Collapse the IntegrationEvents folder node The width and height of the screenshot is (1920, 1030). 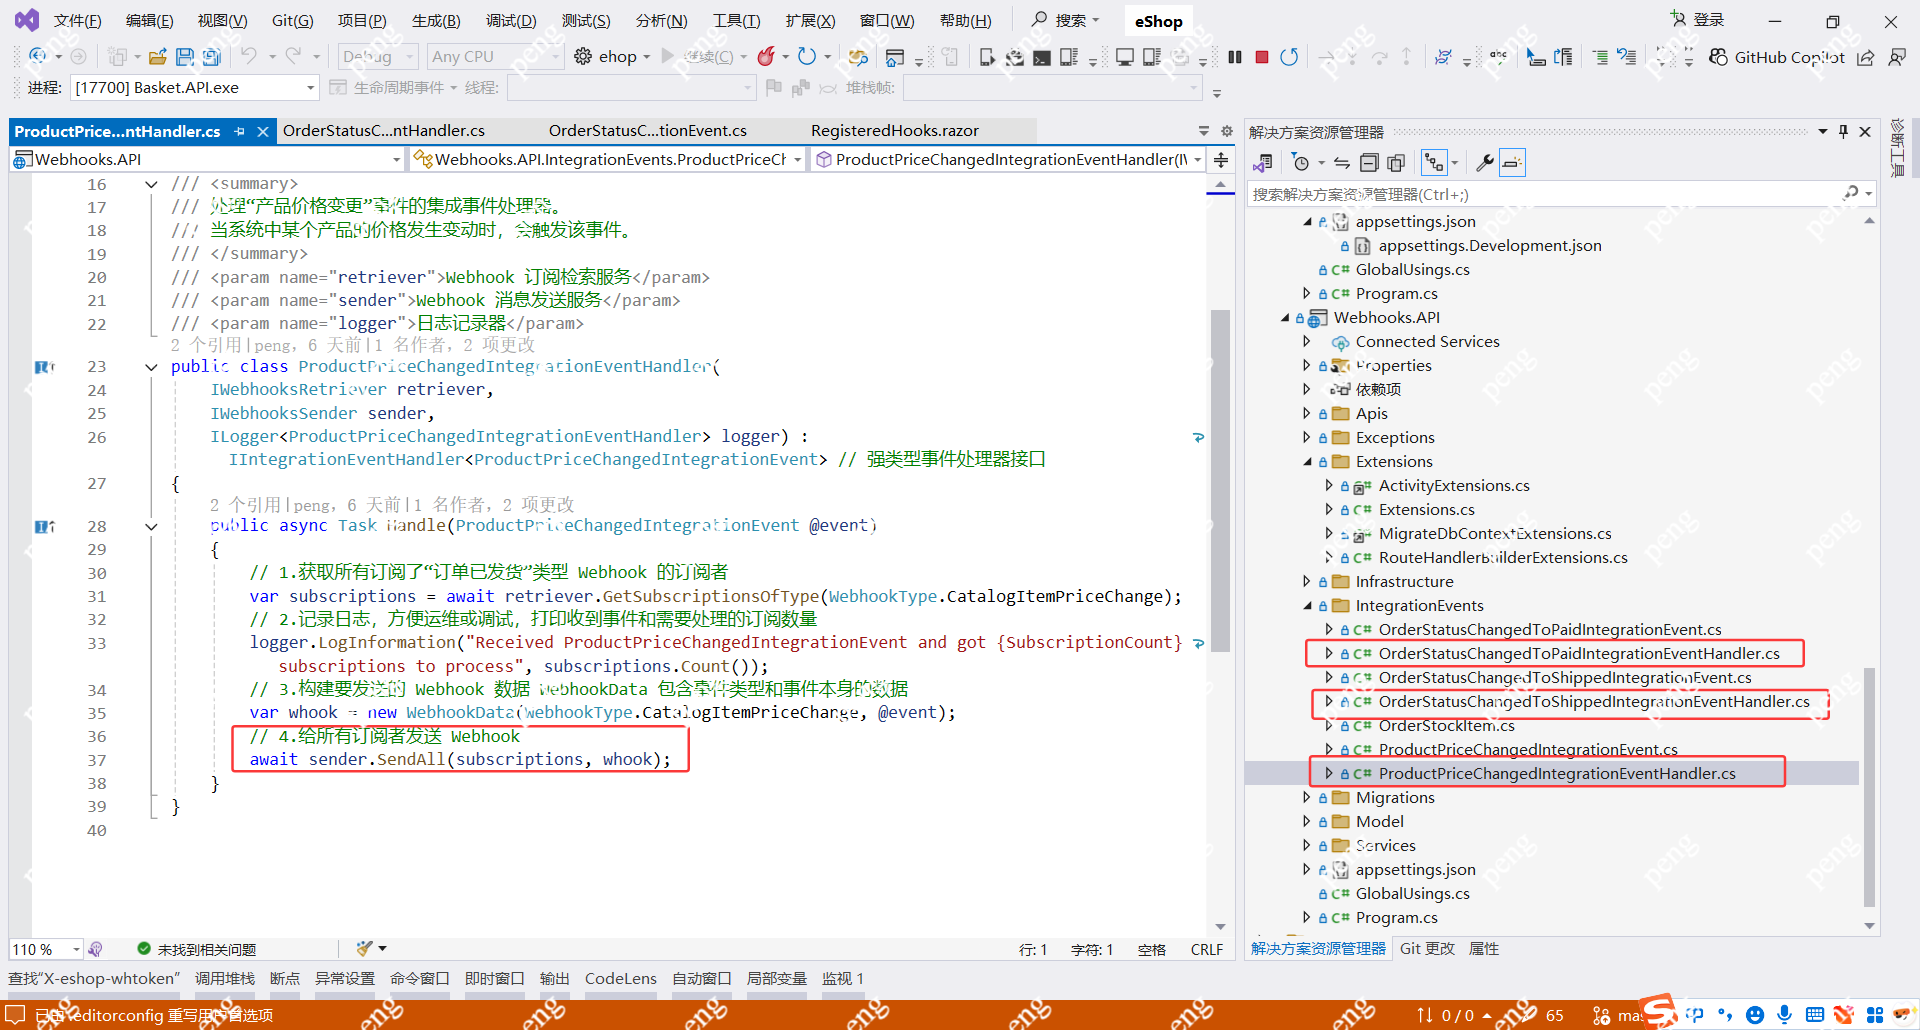[1306, 605]
